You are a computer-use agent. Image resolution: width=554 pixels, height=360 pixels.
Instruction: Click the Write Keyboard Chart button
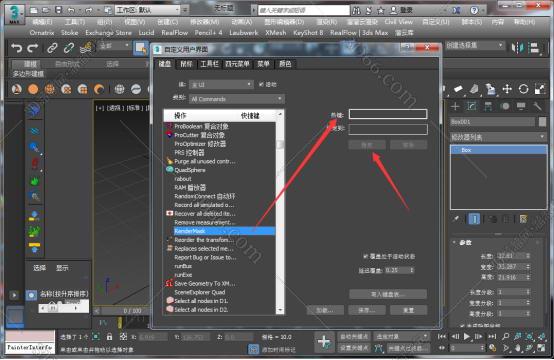pyautogui.click(x=388, y=294)
